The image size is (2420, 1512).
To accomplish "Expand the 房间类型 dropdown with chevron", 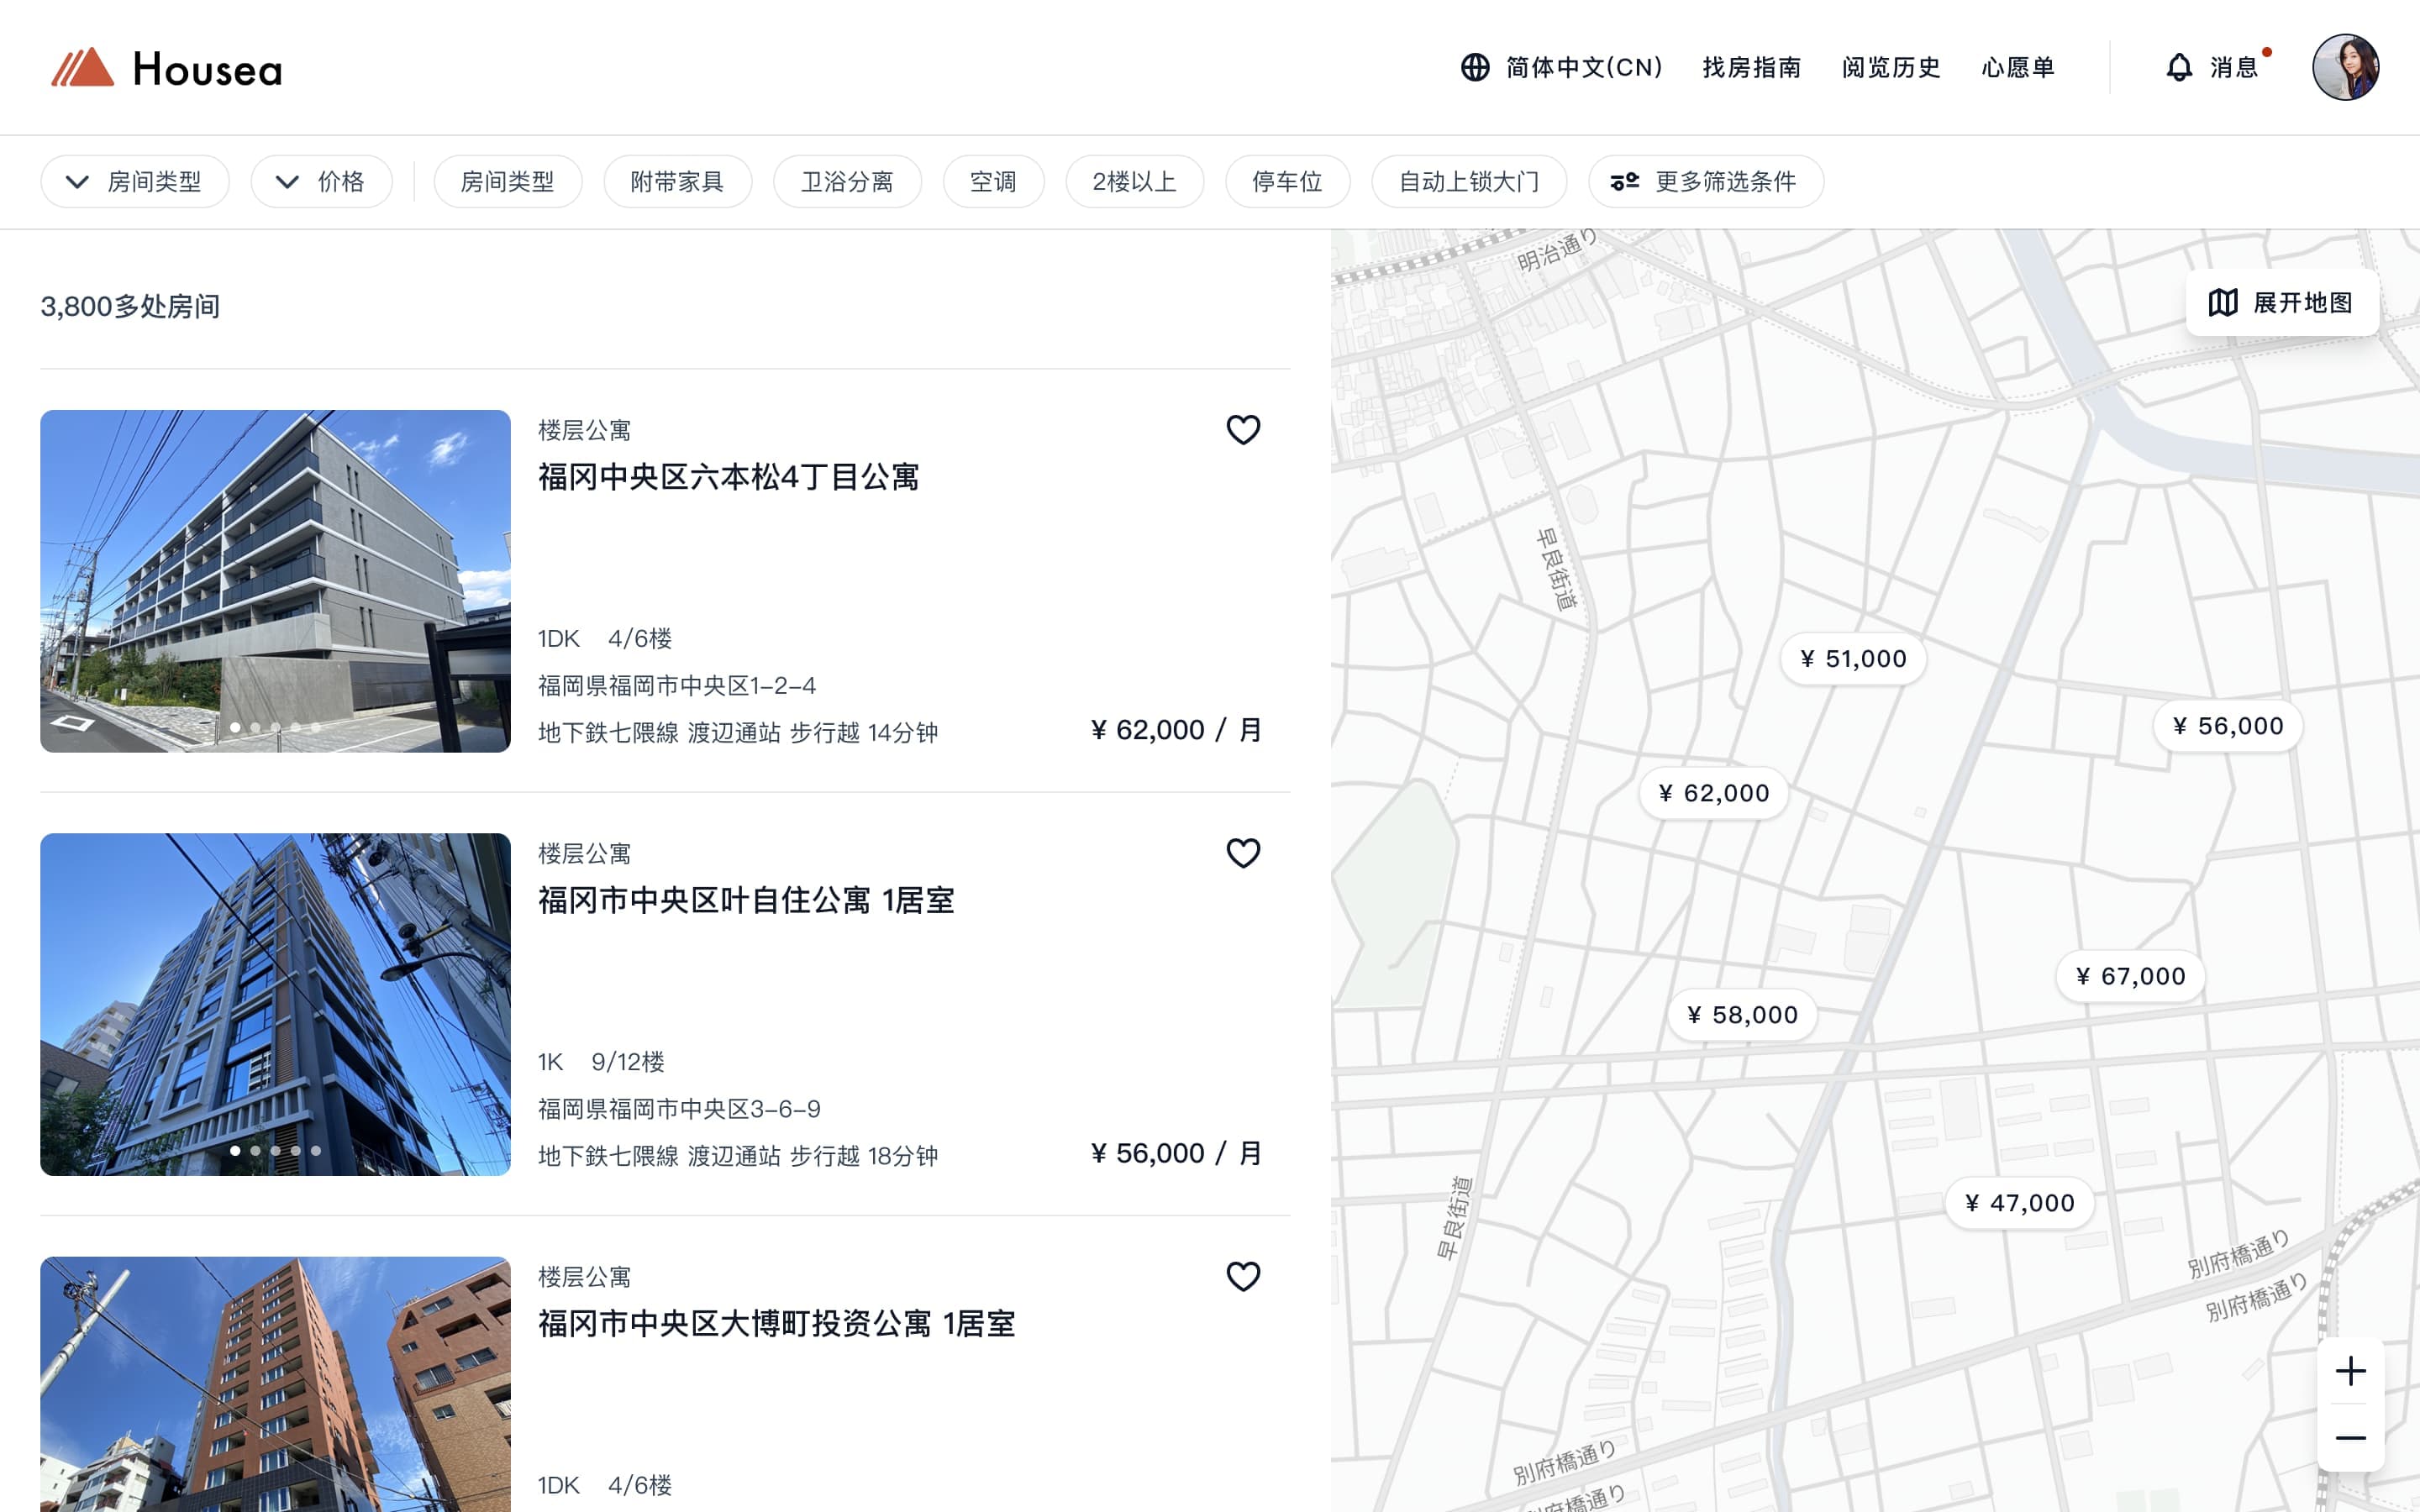I will point(135,181).
